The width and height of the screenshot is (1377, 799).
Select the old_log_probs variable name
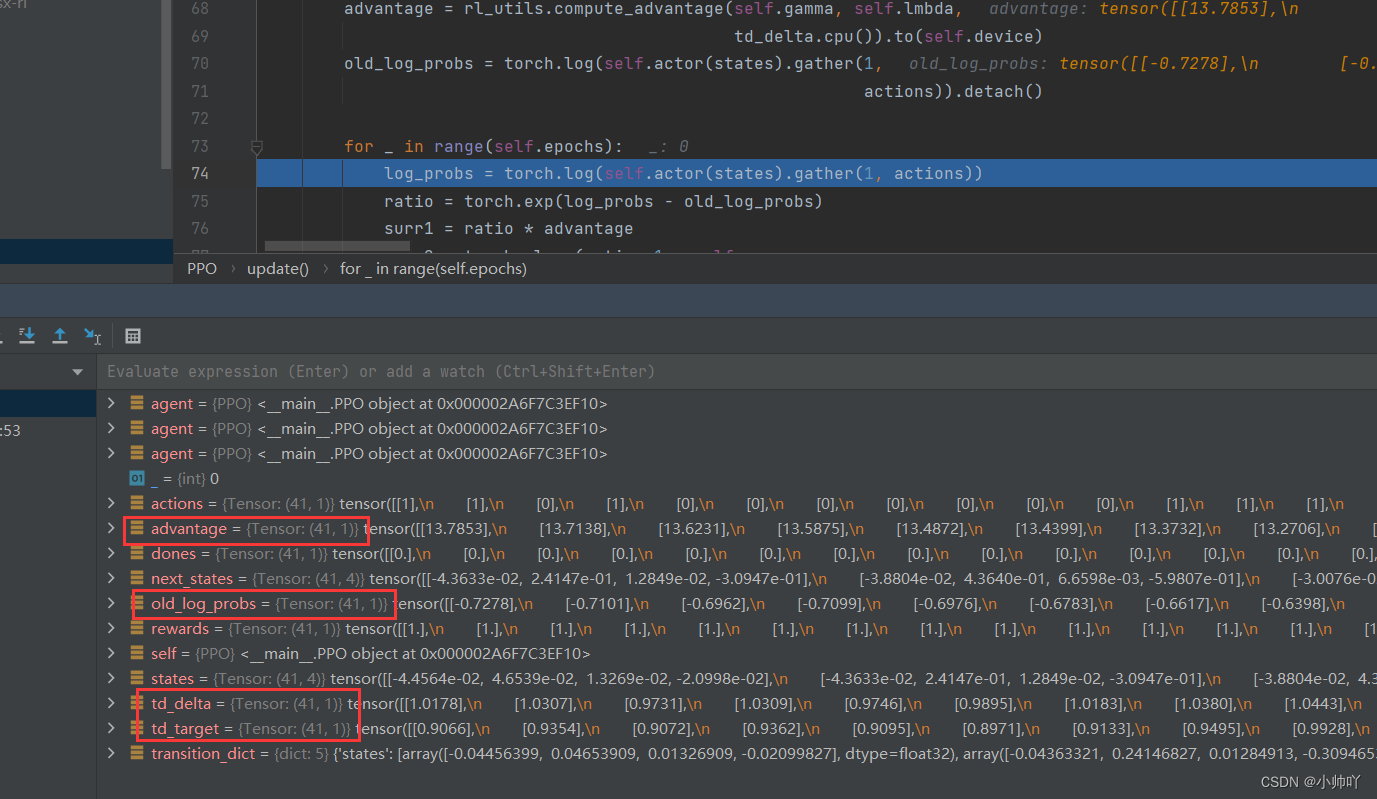204,603
